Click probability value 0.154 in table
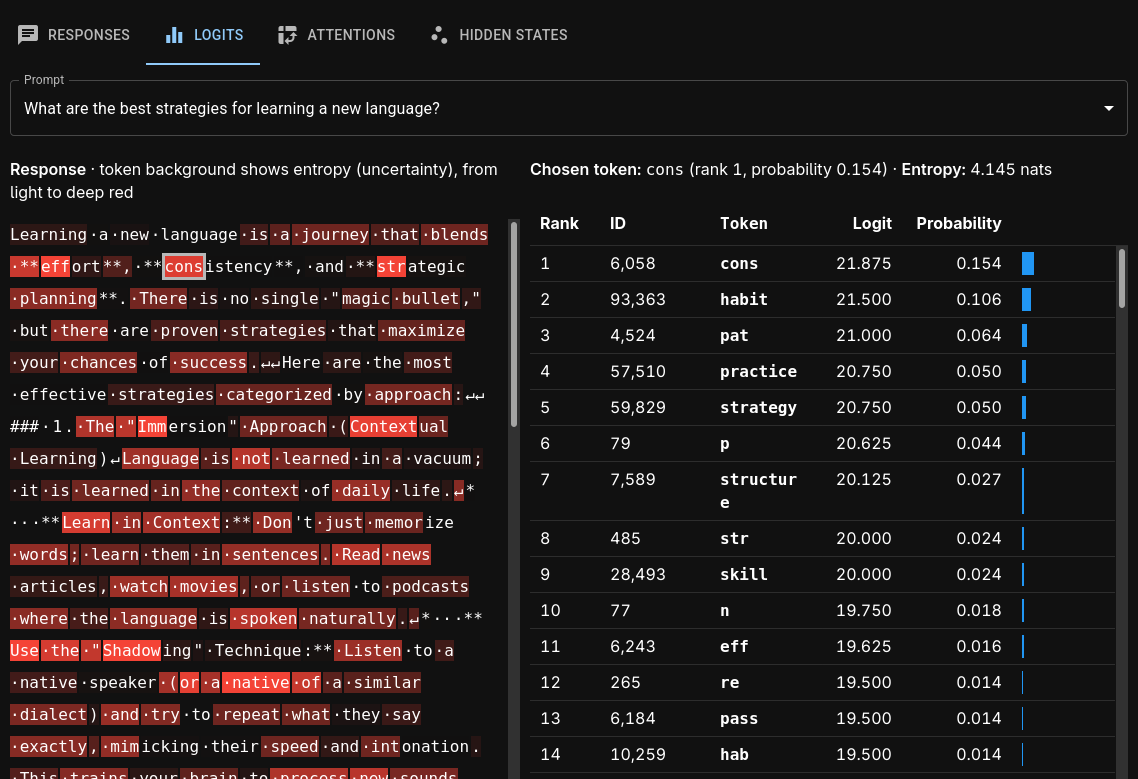This screenshot has height=779, width=1138. [x=978, y=264]
